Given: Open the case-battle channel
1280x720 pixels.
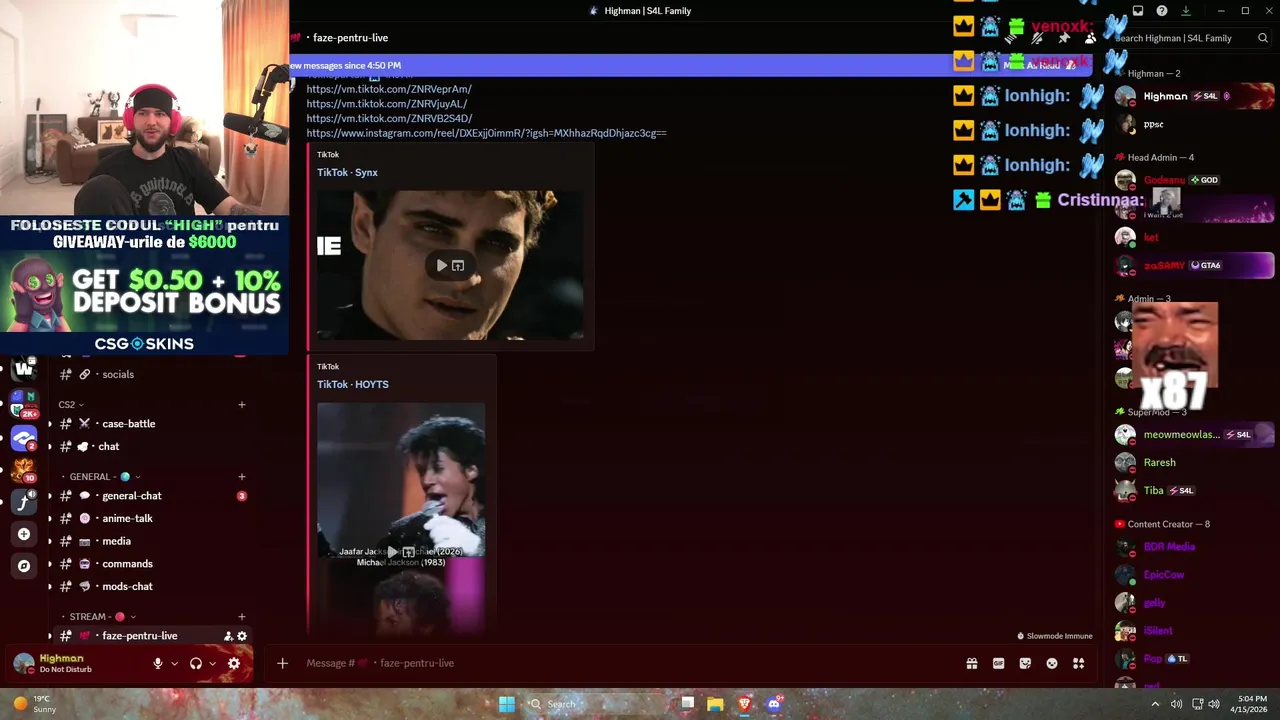Looking at the screenshot, I should (x=150, y=424).
